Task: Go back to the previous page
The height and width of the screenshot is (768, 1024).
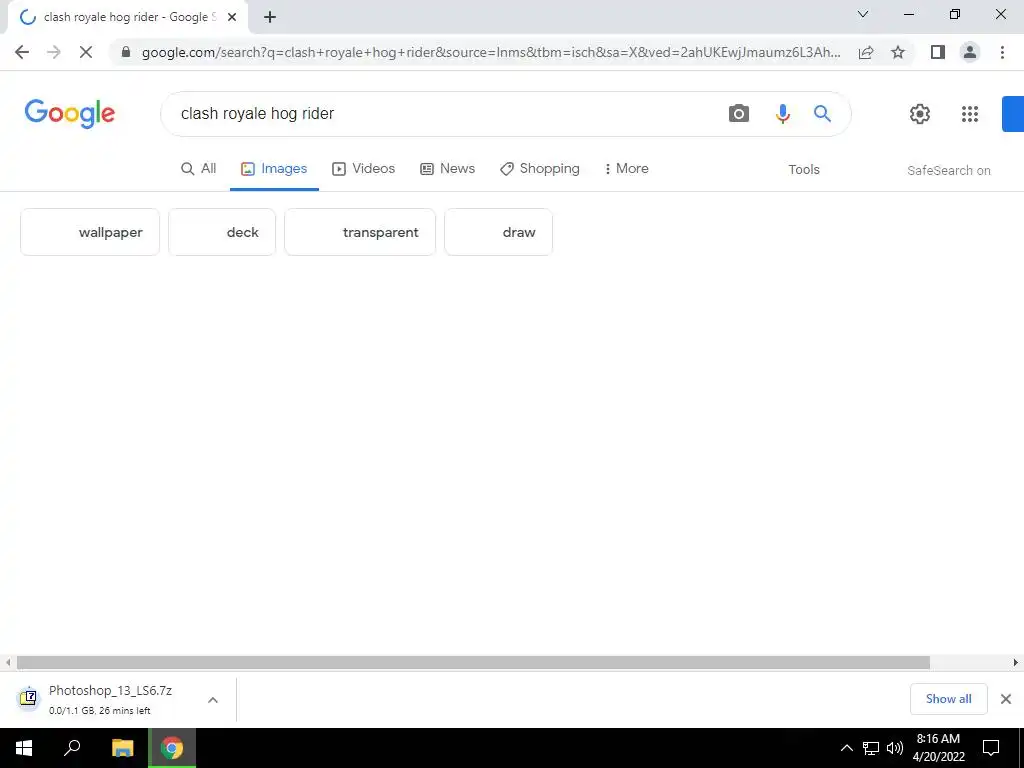Action: coord(22,52)
